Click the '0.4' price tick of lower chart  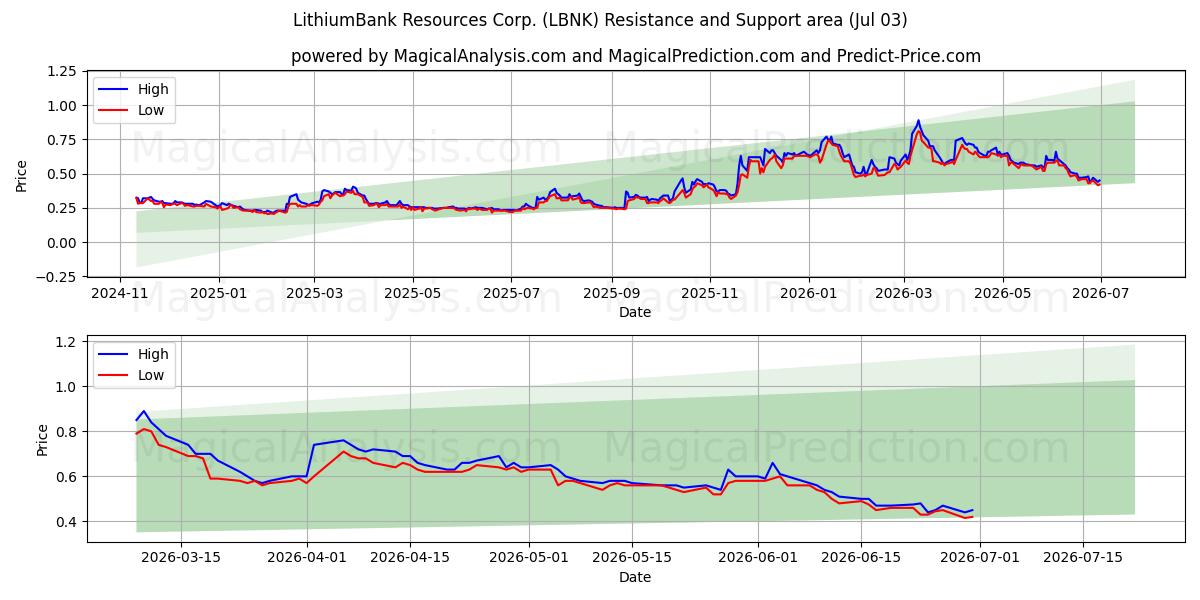click(67, 522)
